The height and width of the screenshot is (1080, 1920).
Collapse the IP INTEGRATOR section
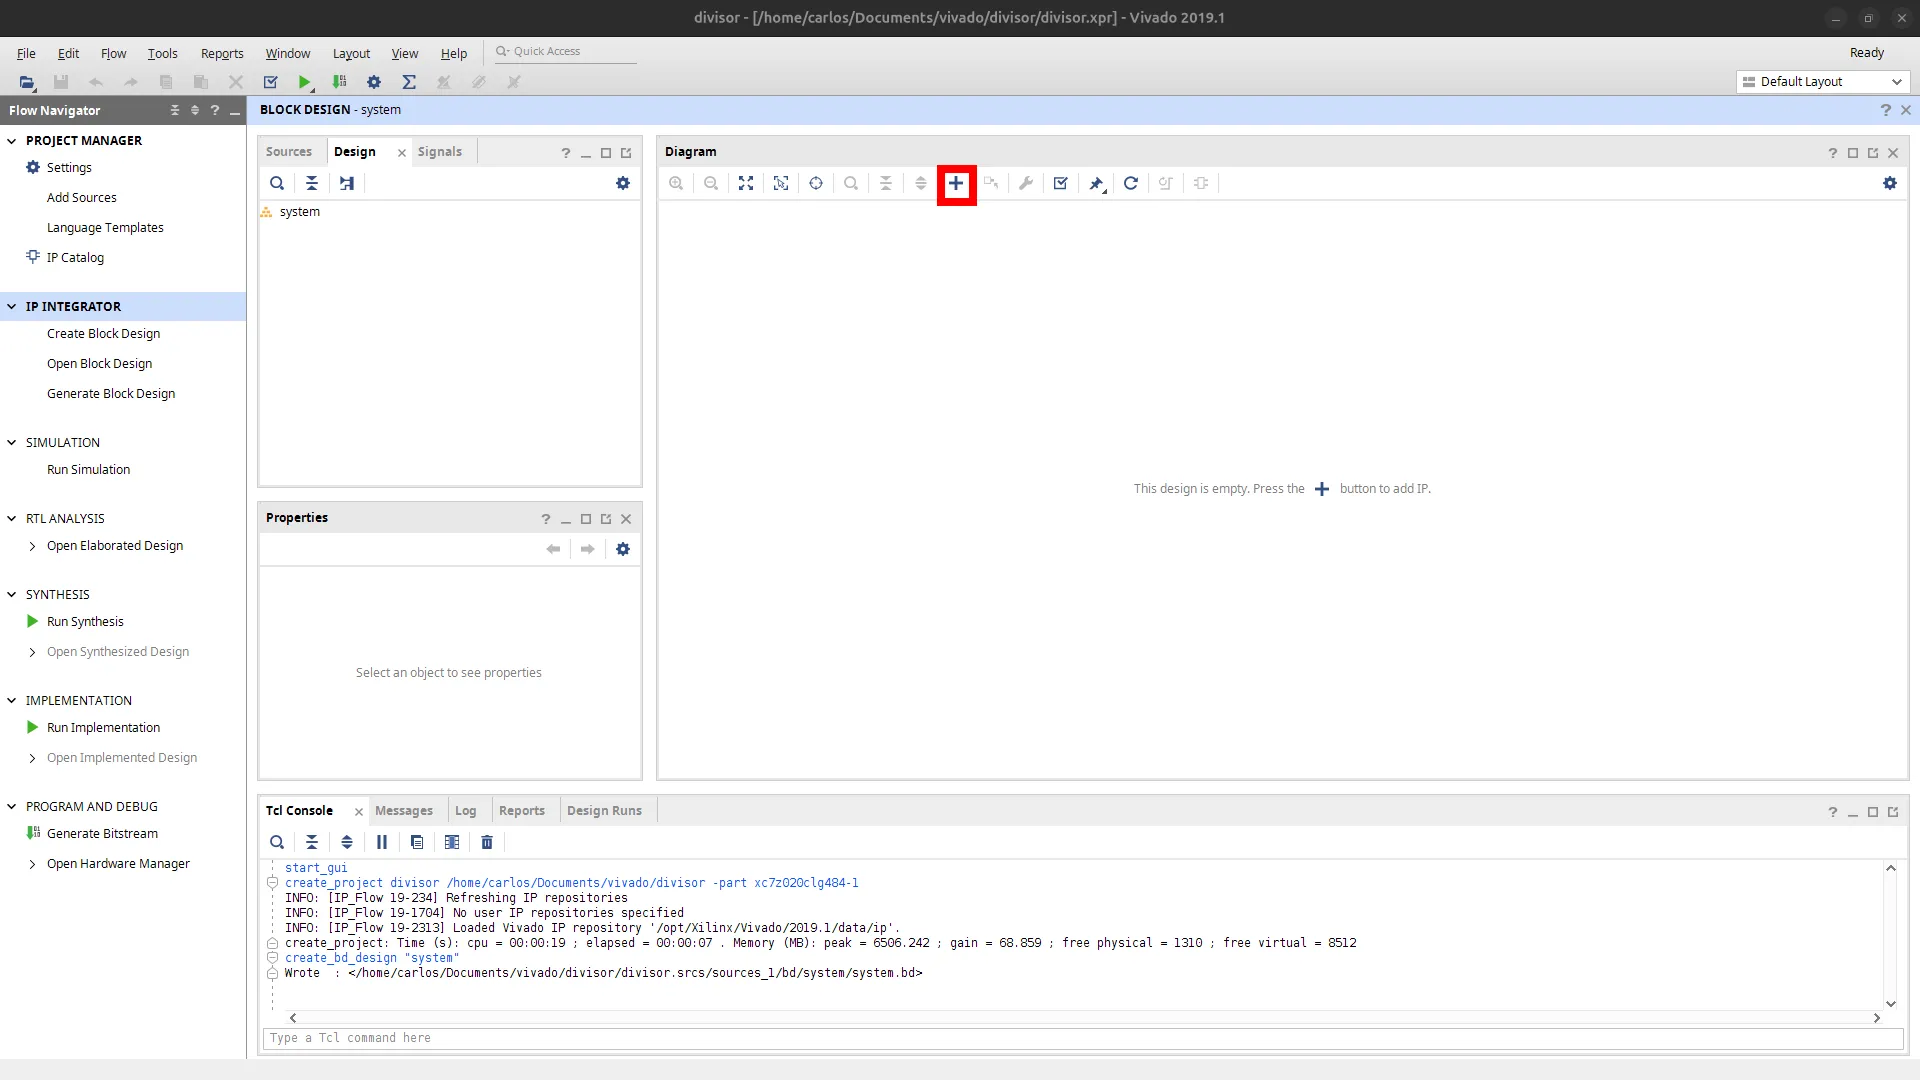tap(12, 307)
